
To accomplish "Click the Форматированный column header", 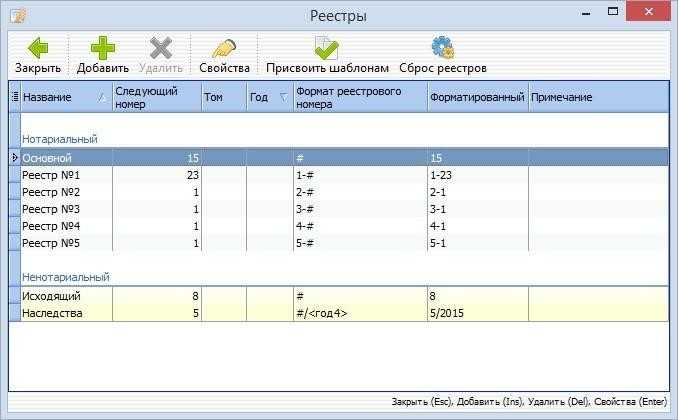I will [478, 97].
